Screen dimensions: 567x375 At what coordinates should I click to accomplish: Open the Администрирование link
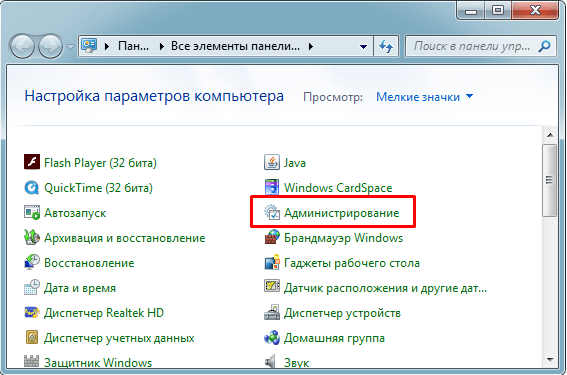341,213
